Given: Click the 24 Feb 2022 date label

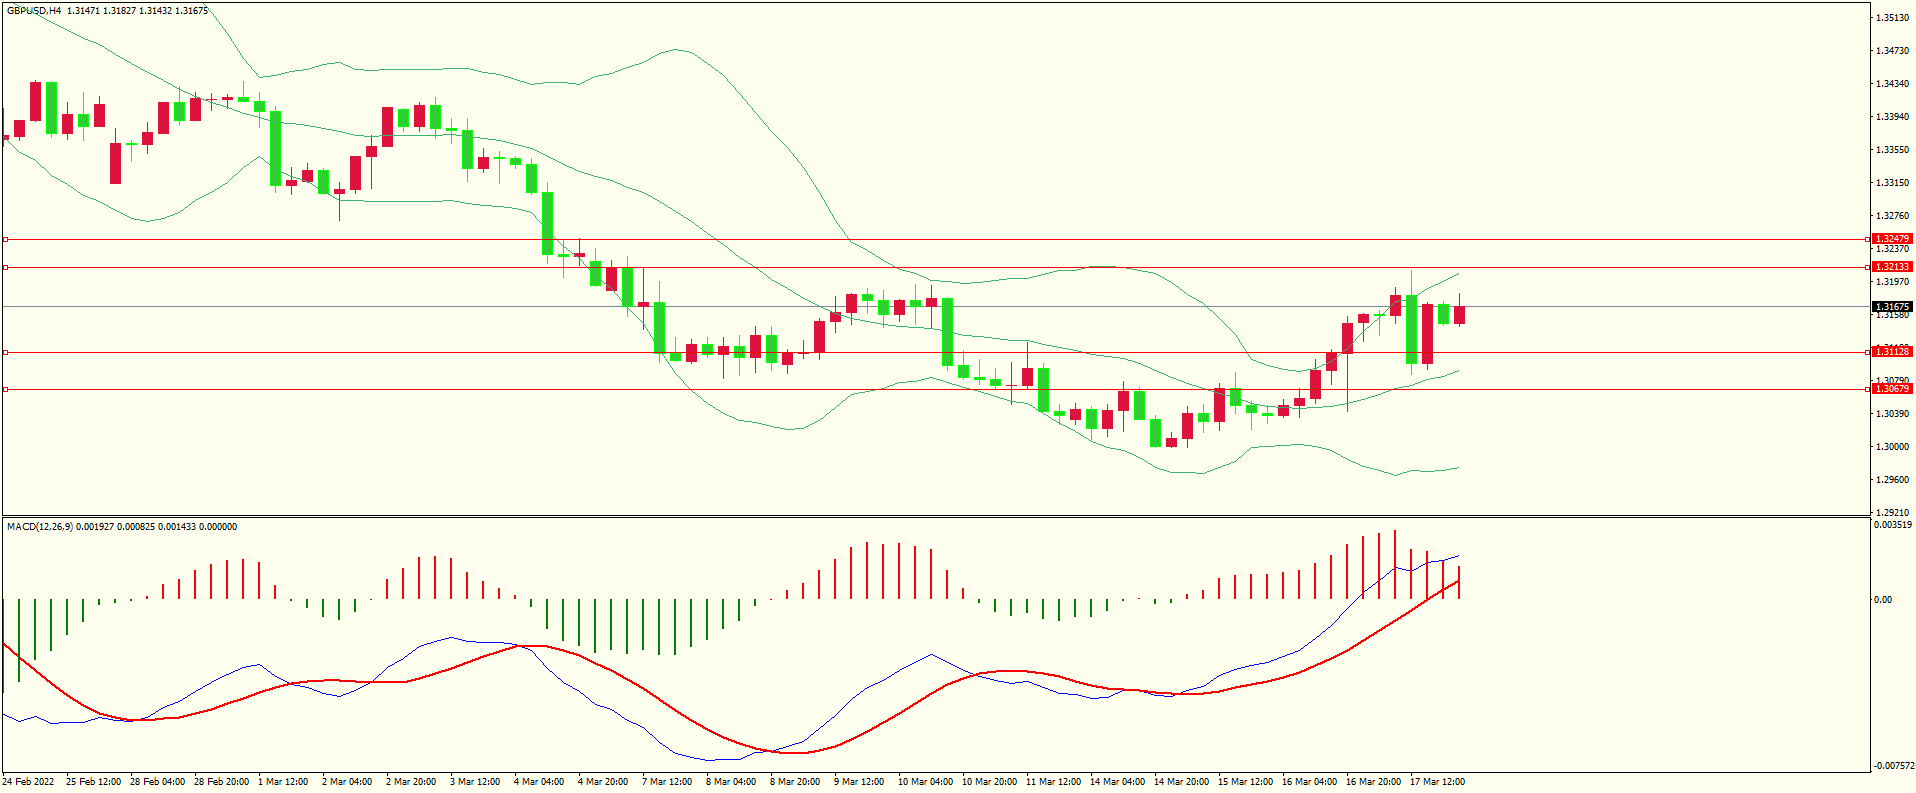Looking at the screenshot, I should point(29,782).
